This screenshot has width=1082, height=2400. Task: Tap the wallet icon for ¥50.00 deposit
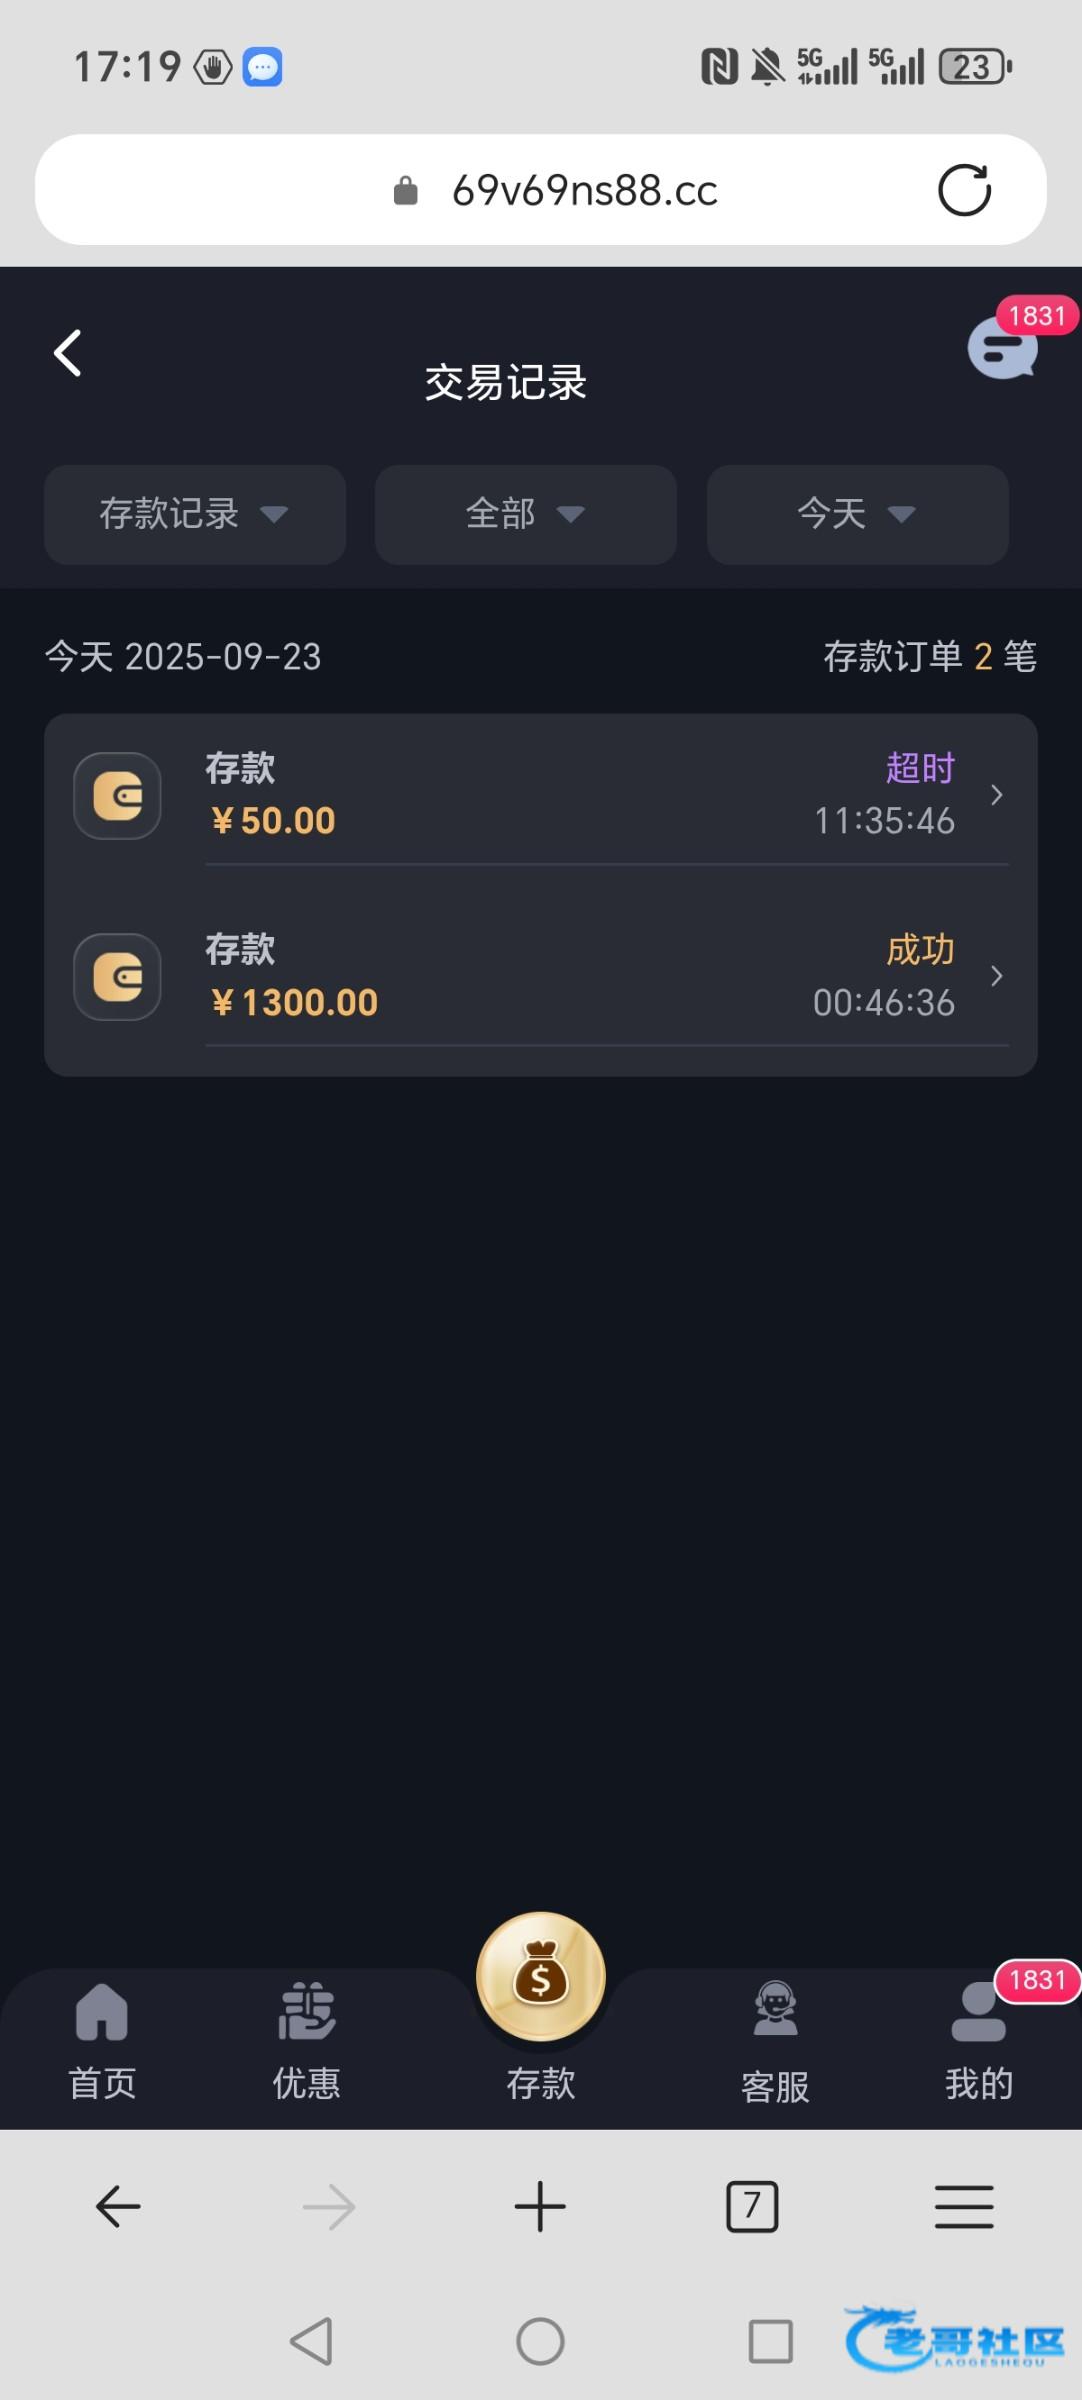(118, 796)
